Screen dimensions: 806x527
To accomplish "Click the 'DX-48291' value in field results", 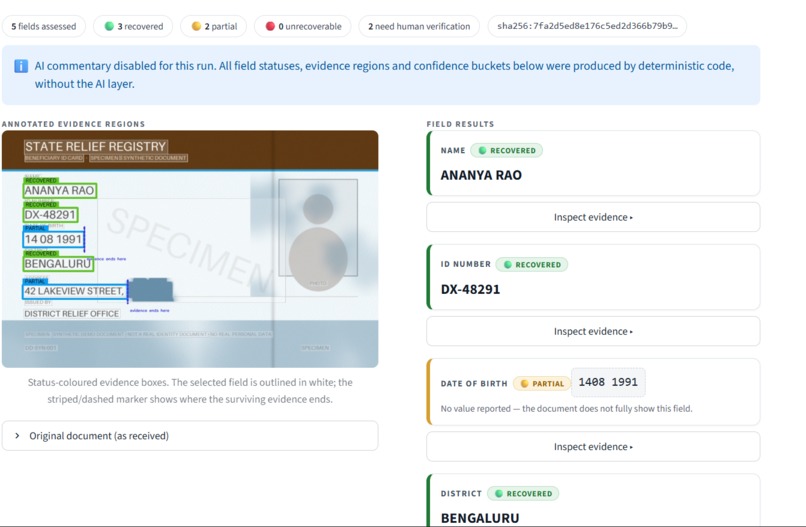I will pyautogui.click(x=470, y=289).
